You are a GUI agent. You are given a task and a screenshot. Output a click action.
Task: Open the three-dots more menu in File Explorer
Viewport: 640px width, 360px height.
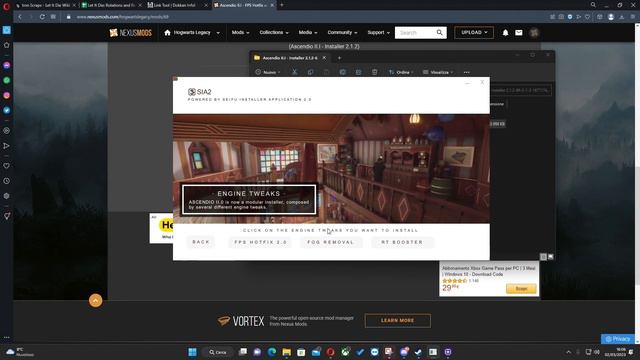(467, 72)
